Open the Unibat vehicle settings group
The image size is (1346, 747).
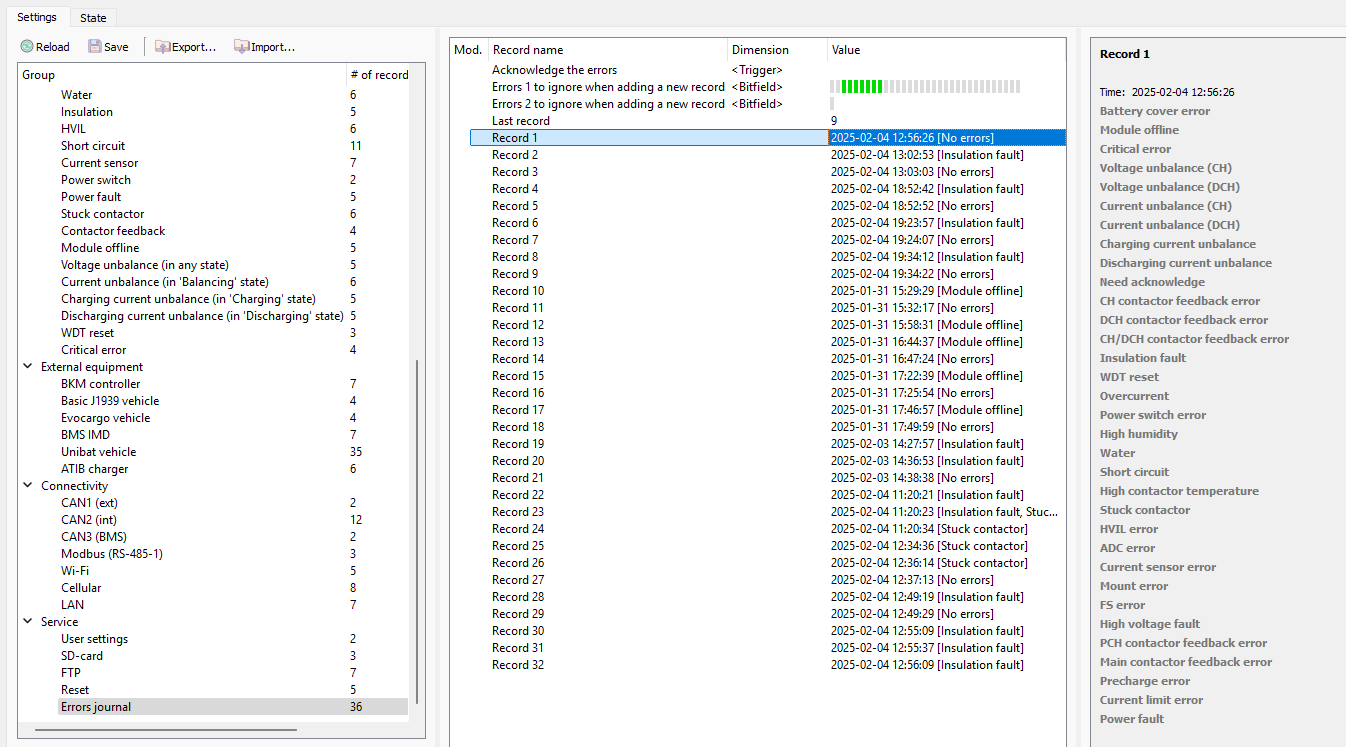[98, 452]
